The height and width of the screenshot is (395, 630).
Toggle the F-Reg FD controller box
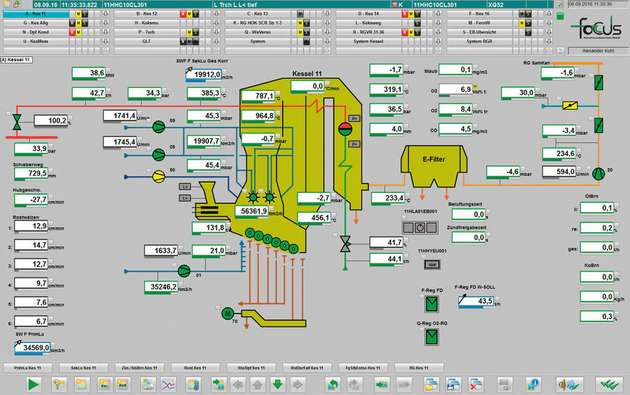tap(432, 303)
